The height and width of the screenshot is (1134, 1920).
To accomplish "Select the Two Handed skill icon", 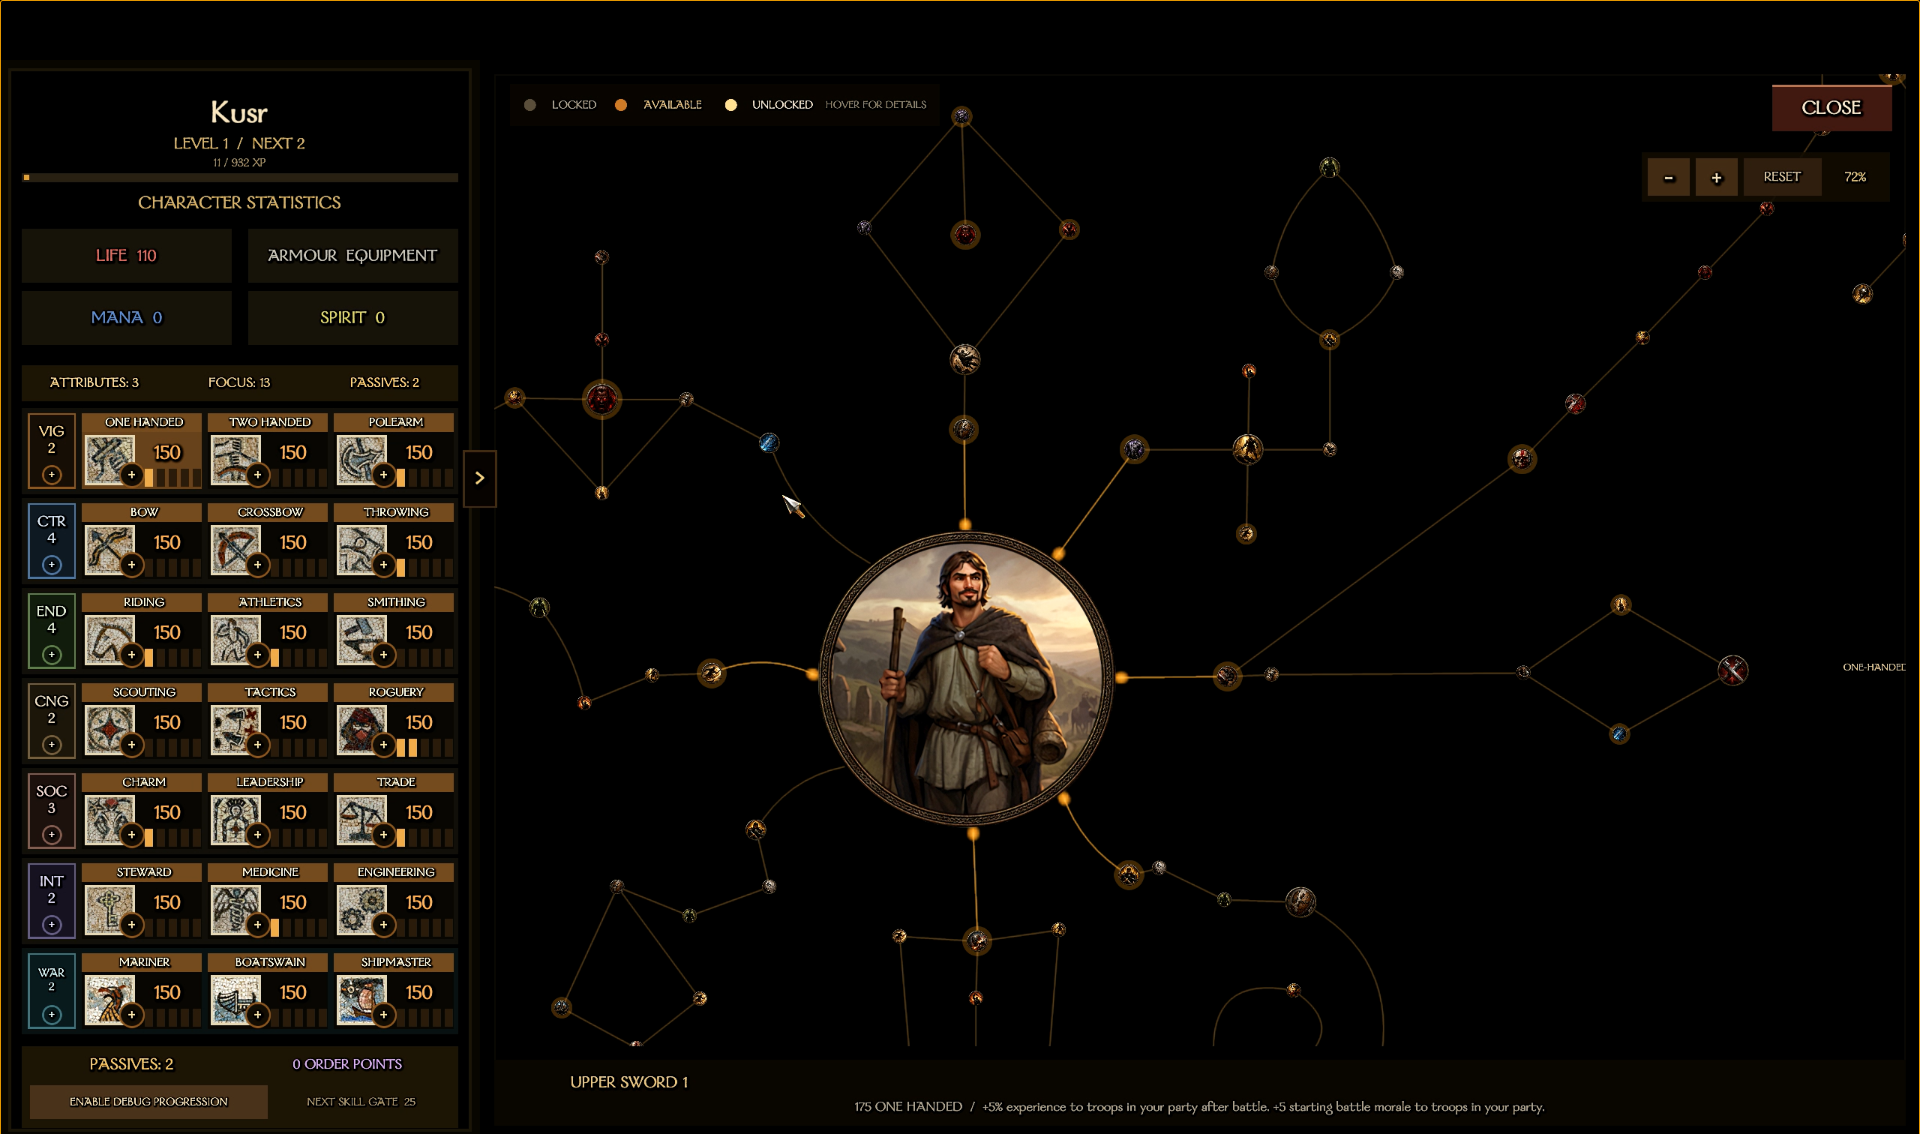I will click(x=235, y=459).
